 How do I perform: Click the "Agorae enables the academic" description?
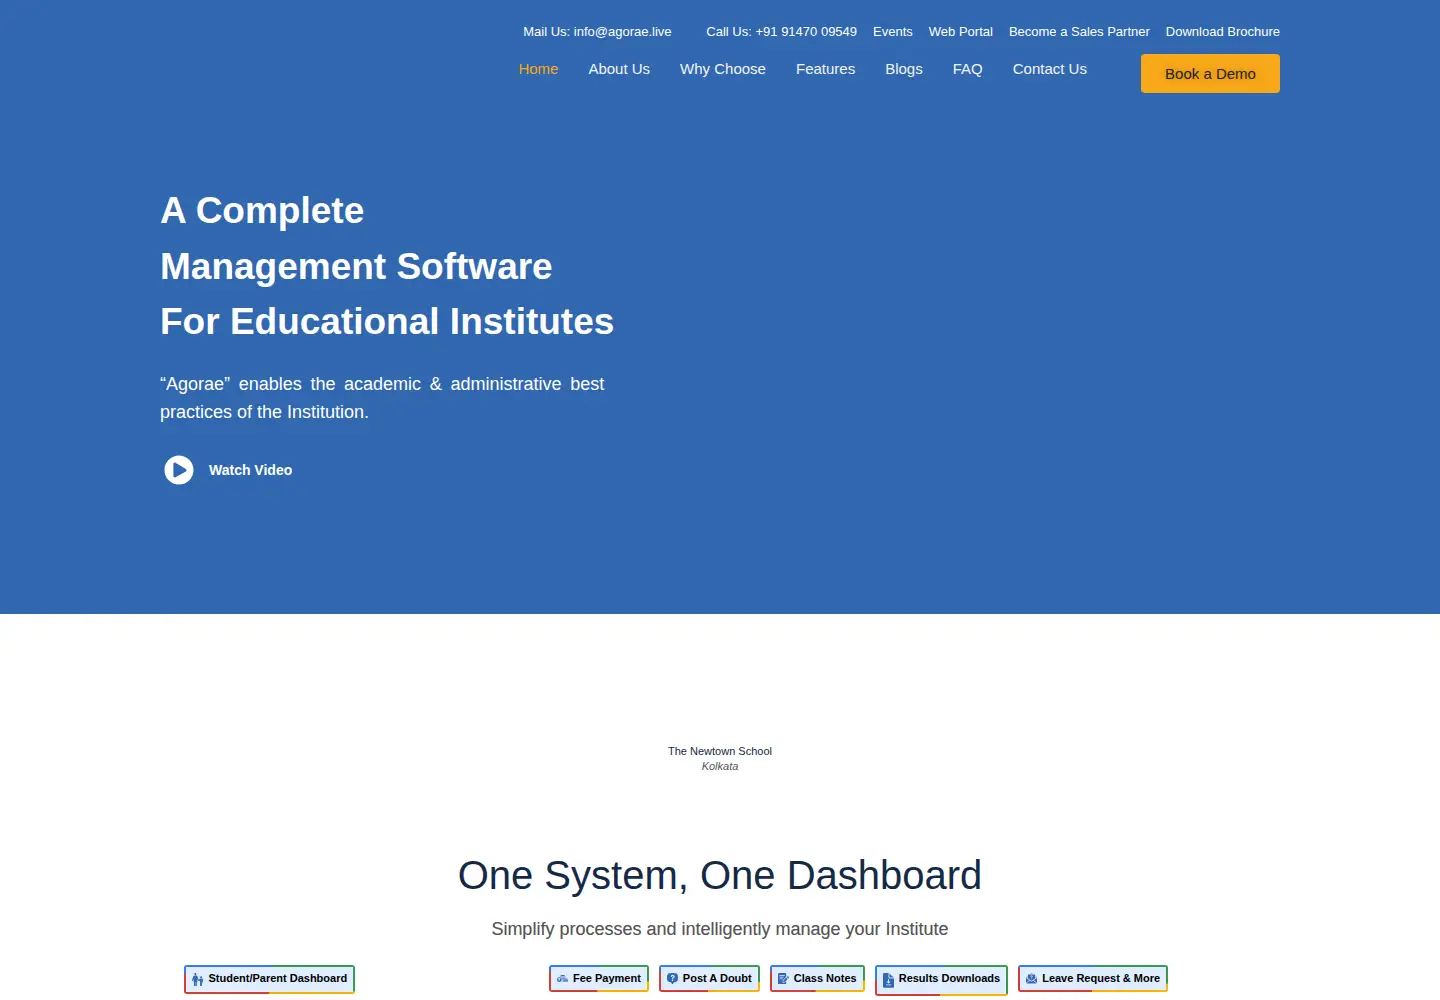(x=382, y=398)
